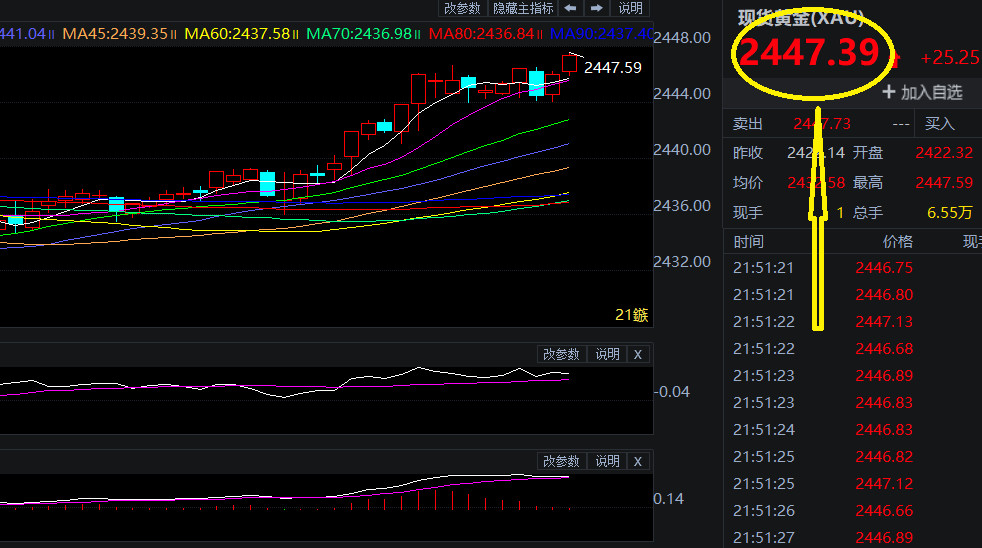
Task: Open 改参数 for the main chart
Action: (462, 8)
